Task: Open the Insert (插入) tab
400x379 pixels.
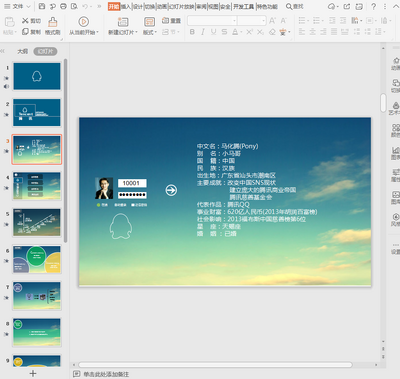Action: pos(126,6)
